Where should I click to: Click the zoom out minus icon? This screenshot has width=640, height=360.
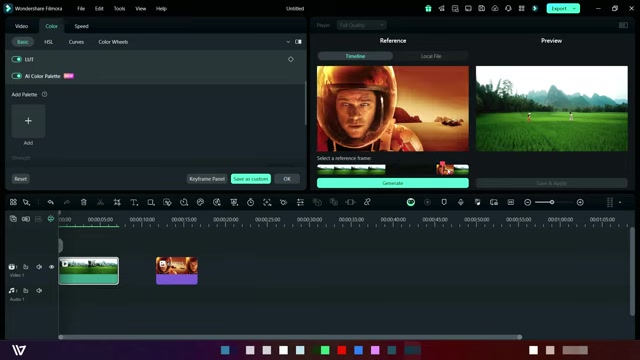click(527, 202)
